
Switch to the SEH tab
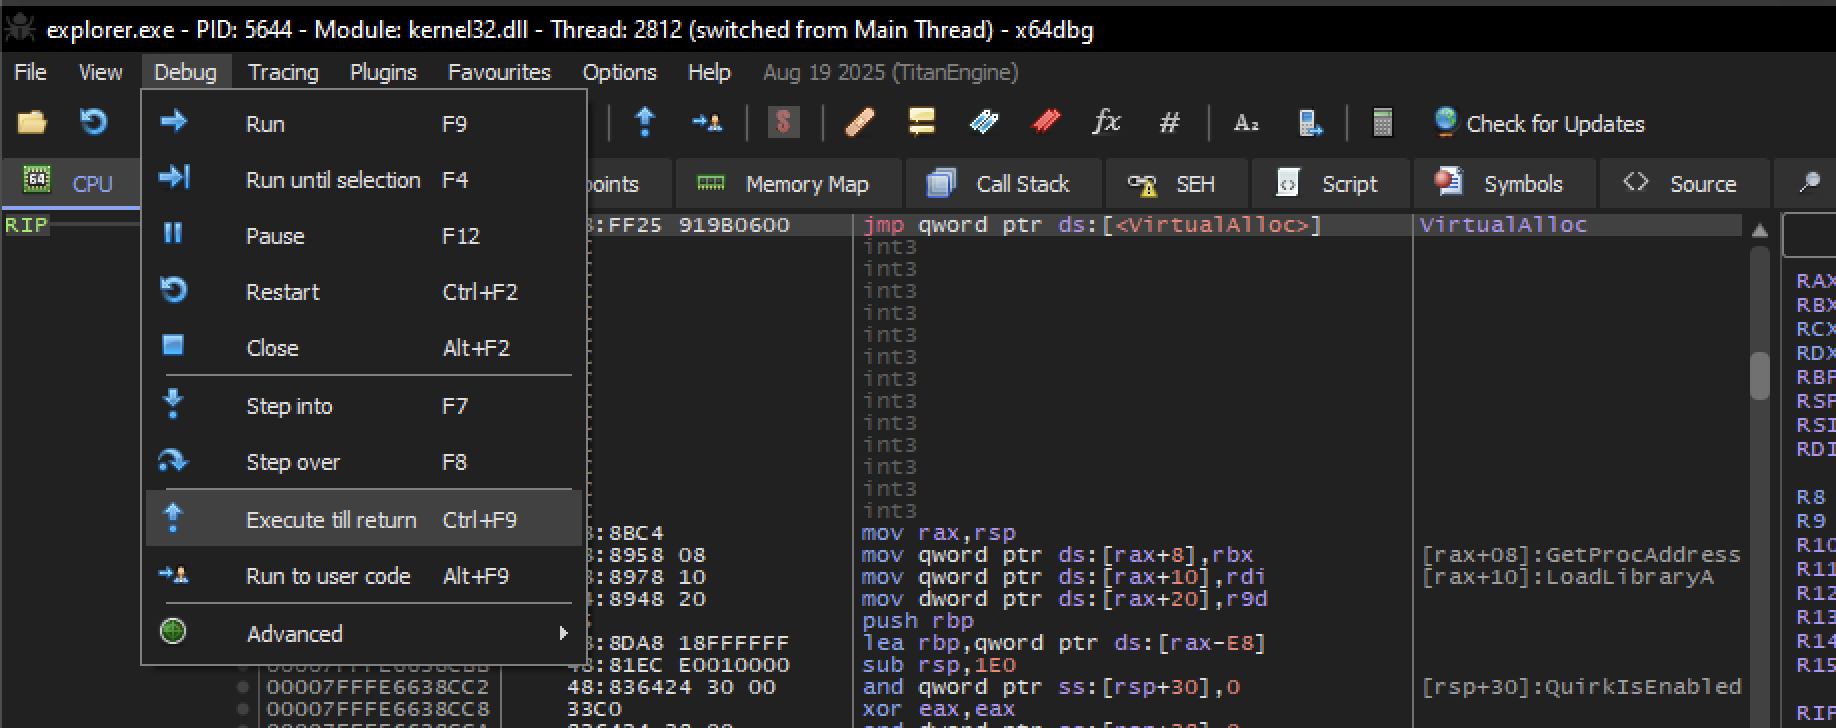click(1174, 184)
